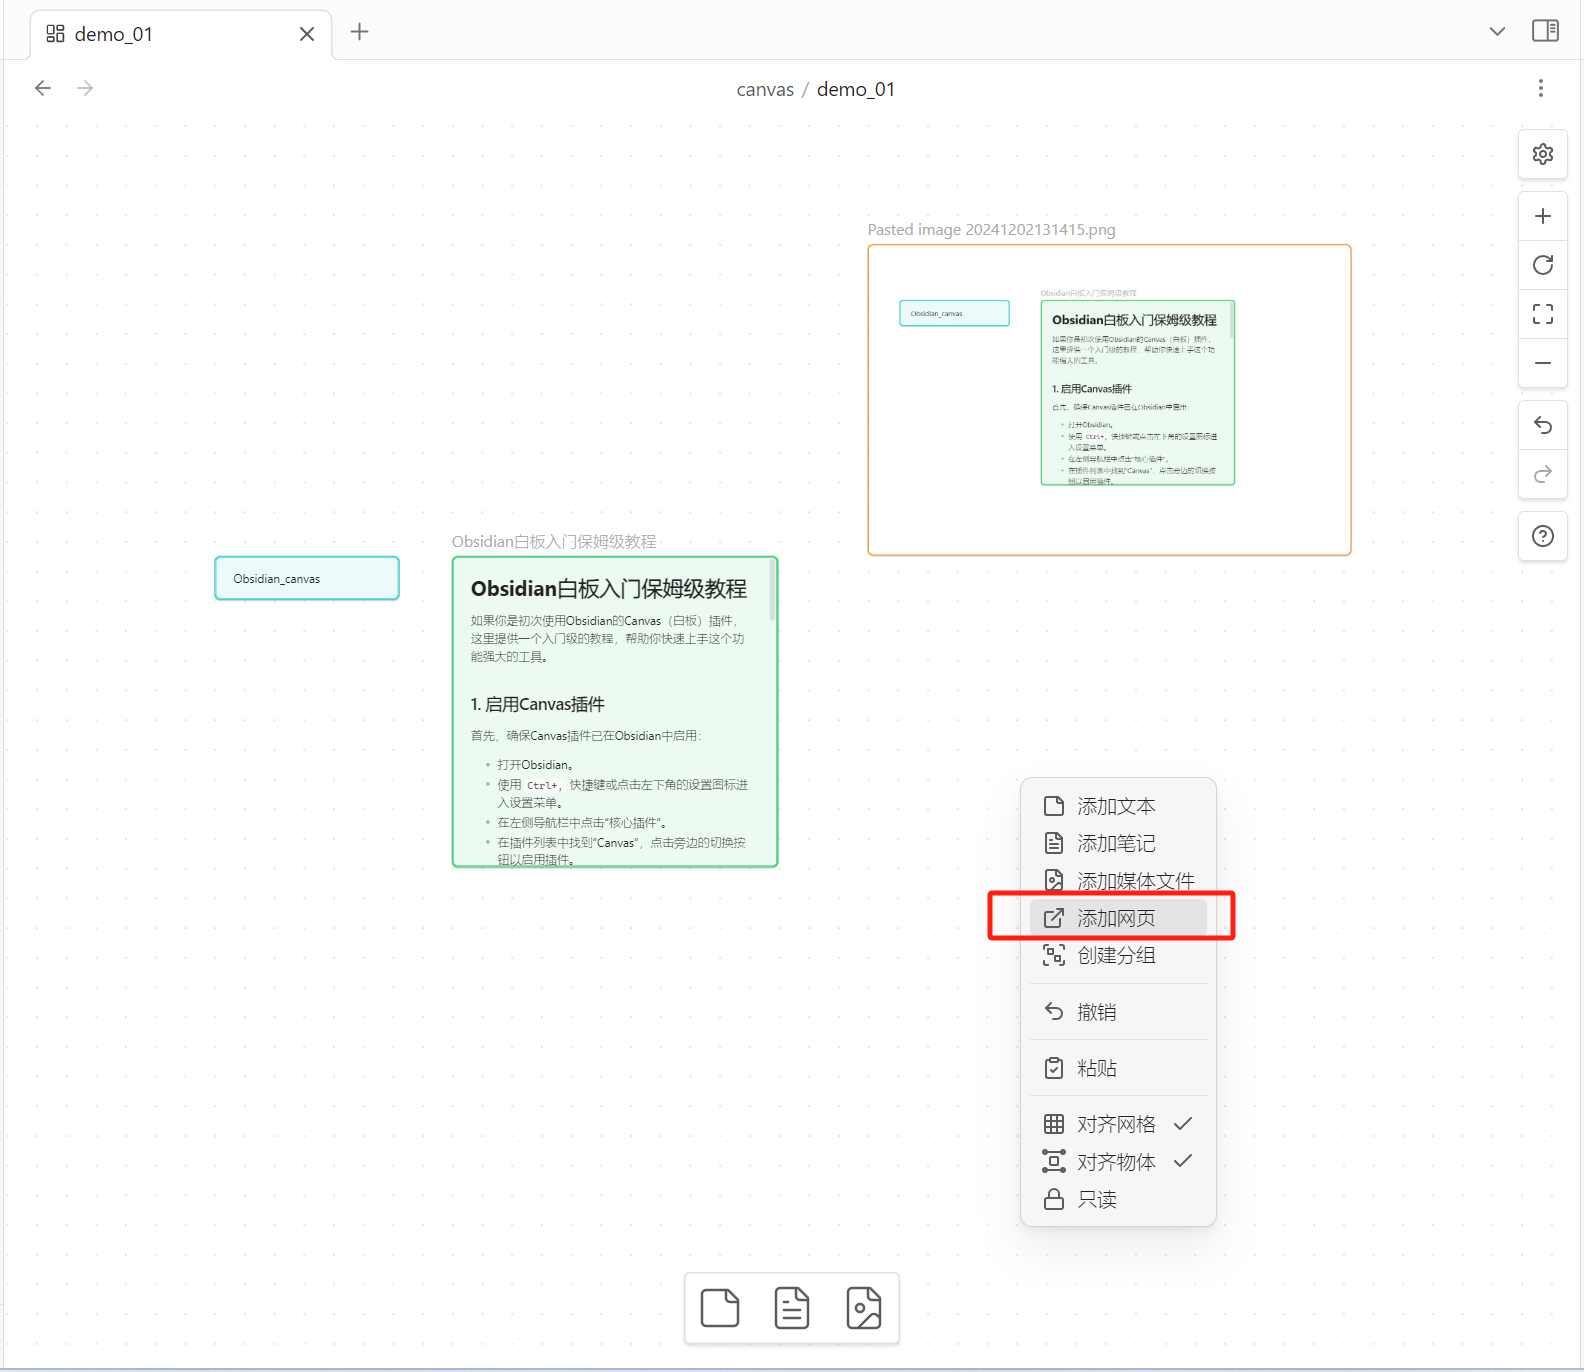The width and height of the screenshot is (1584, 1372).
Task: Click the Obsidian白板入门保姆级教程 card label
Action: 554,541
